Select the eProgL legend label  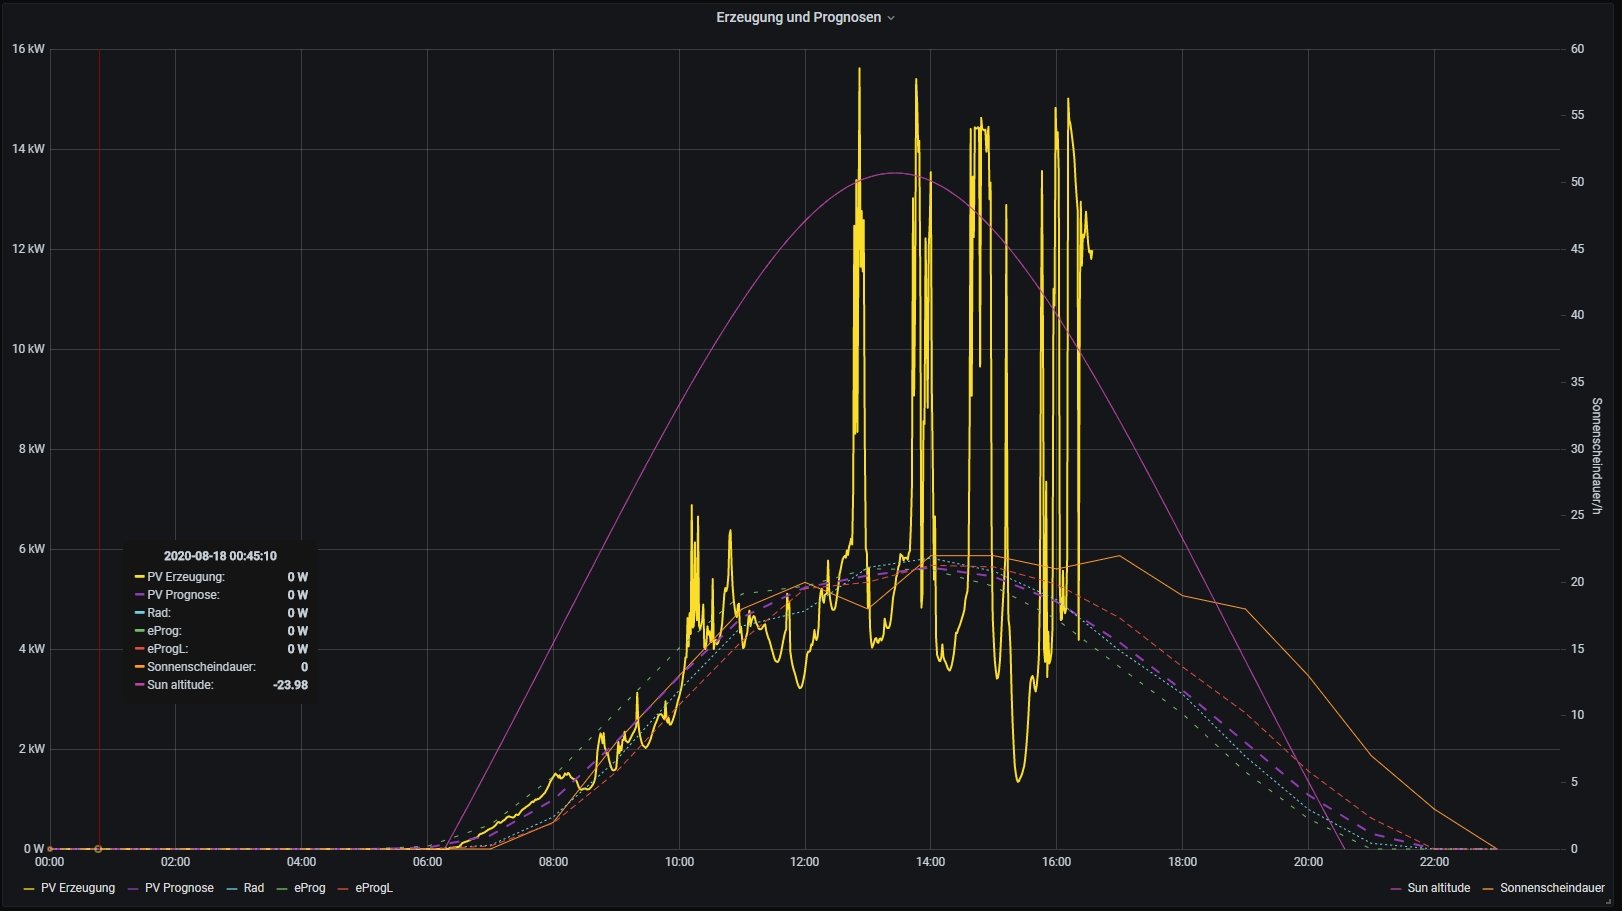pyautogui.click(x=373, y=888)
